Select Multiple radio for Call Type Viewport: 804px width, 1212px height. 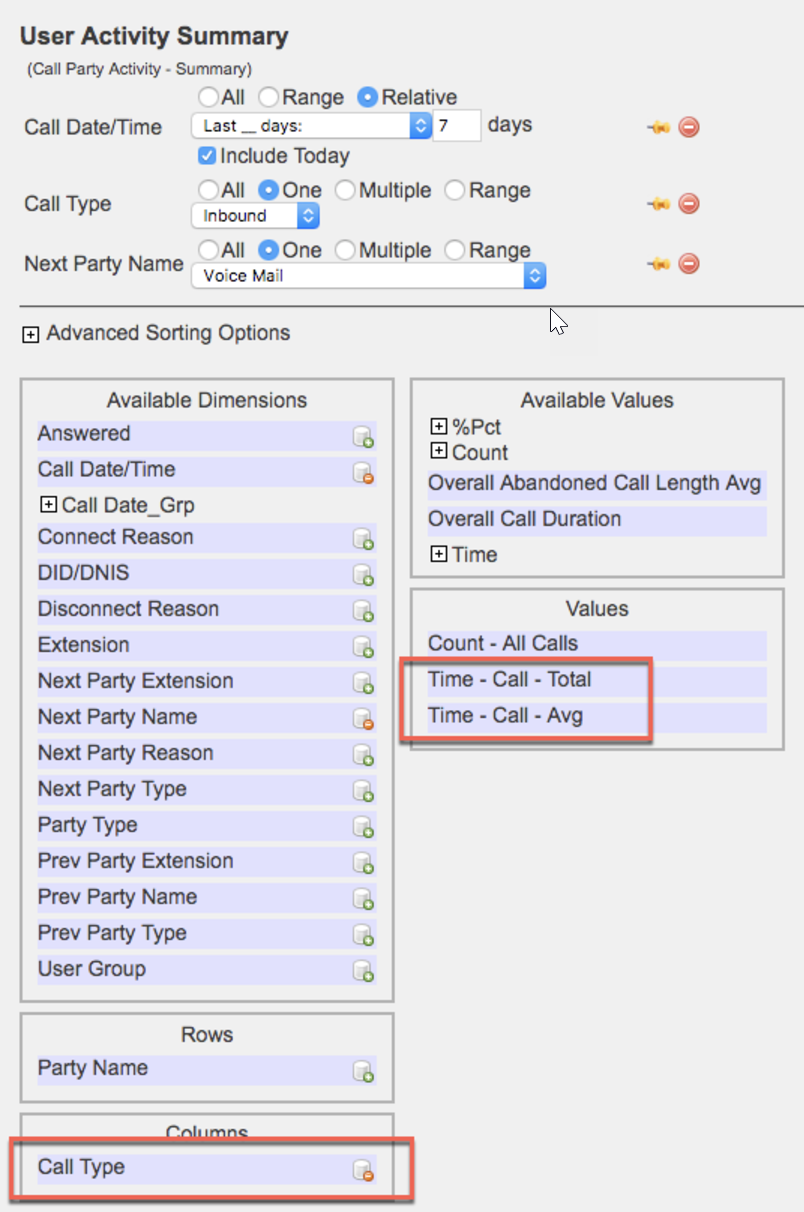tap(344, 190)
